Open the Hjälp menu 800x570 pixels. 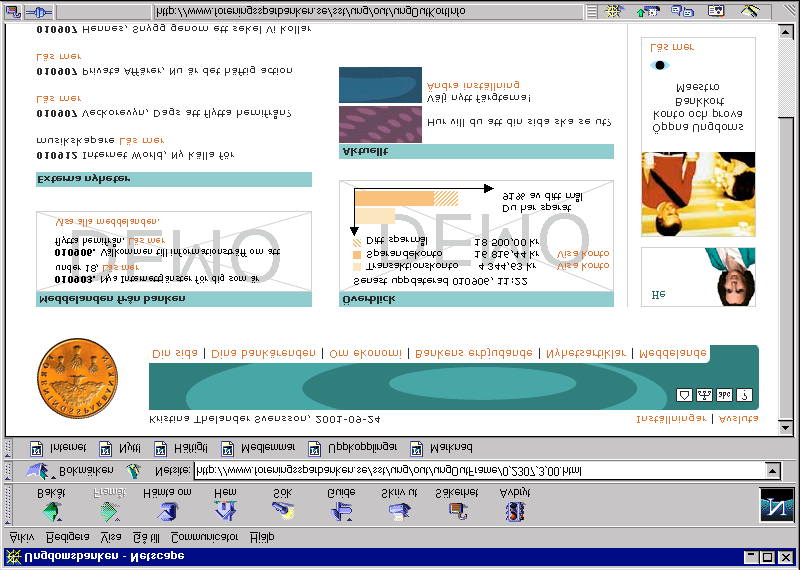pos(262,537)
